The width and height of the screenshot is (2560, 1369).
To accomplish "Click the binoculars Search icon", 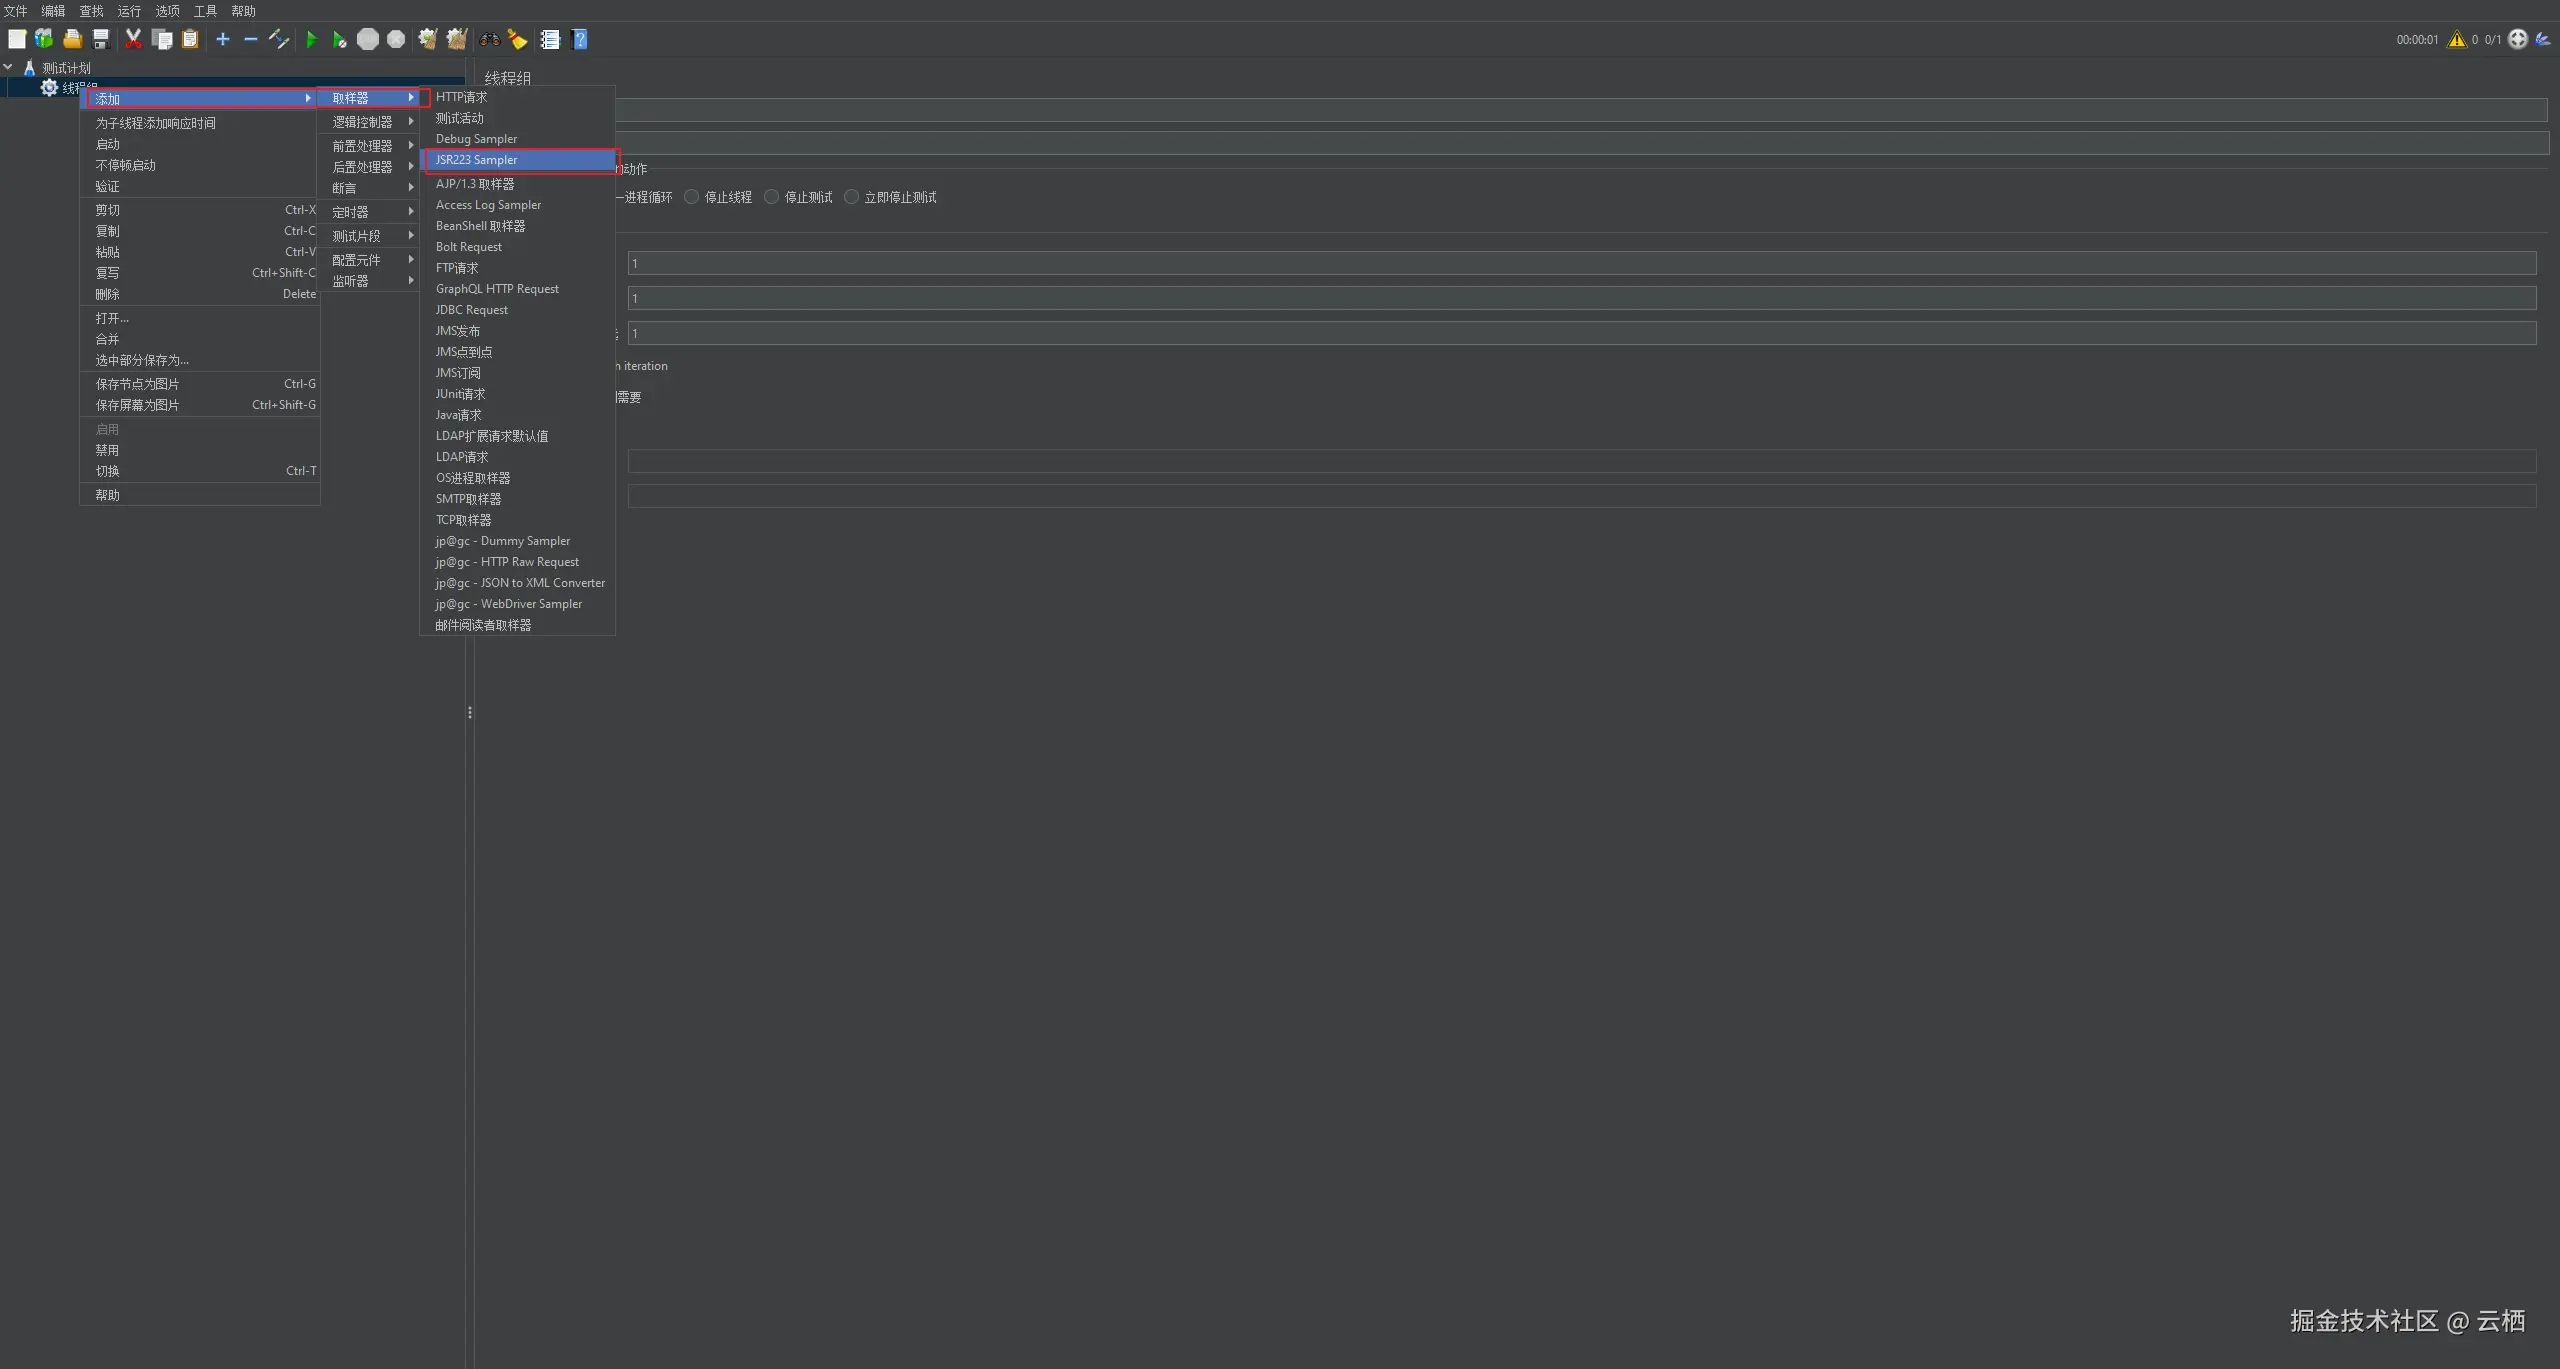I will tap(489, 40).
